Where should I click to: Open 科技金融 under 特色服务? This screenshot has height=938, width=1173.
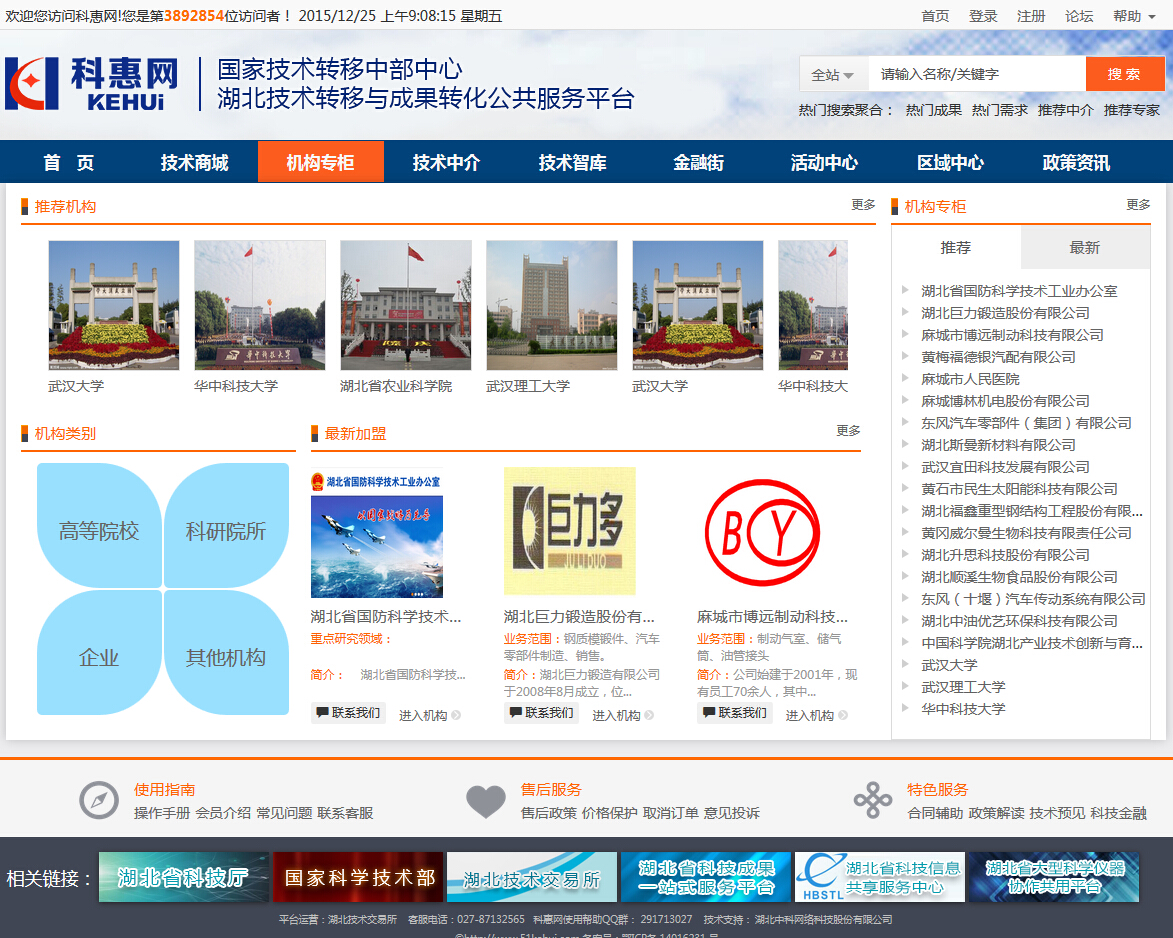(1118, 813)
